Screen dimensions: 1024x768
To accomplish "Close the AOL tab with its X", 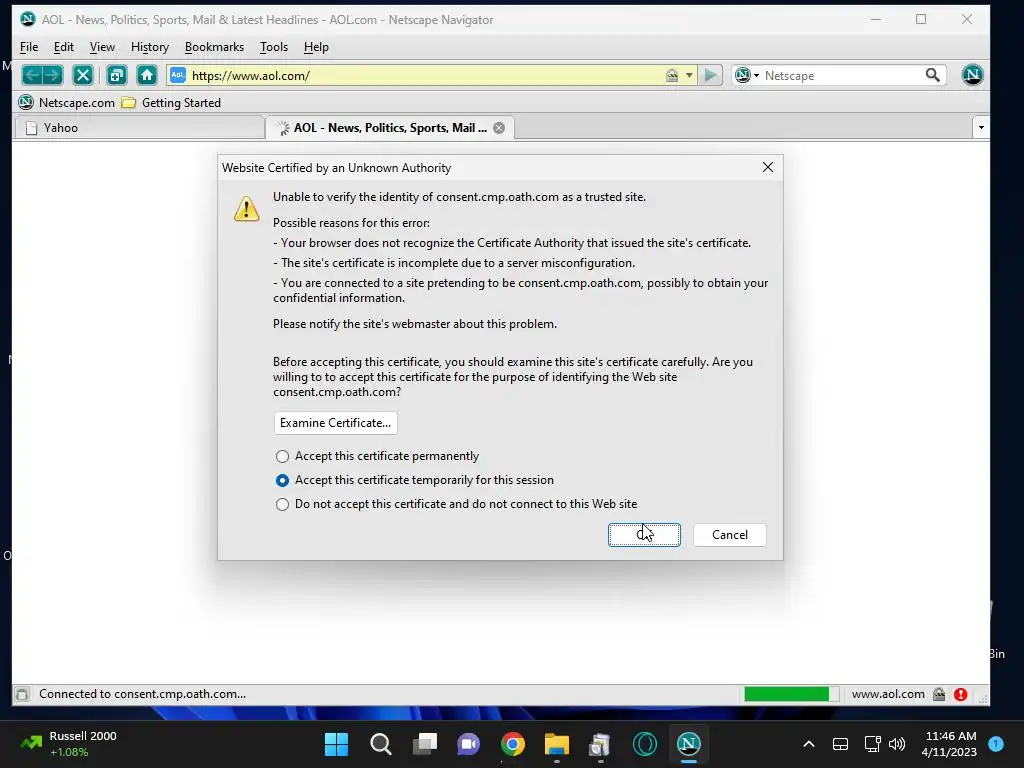I will pyautogui.click(x=499, y=128).
